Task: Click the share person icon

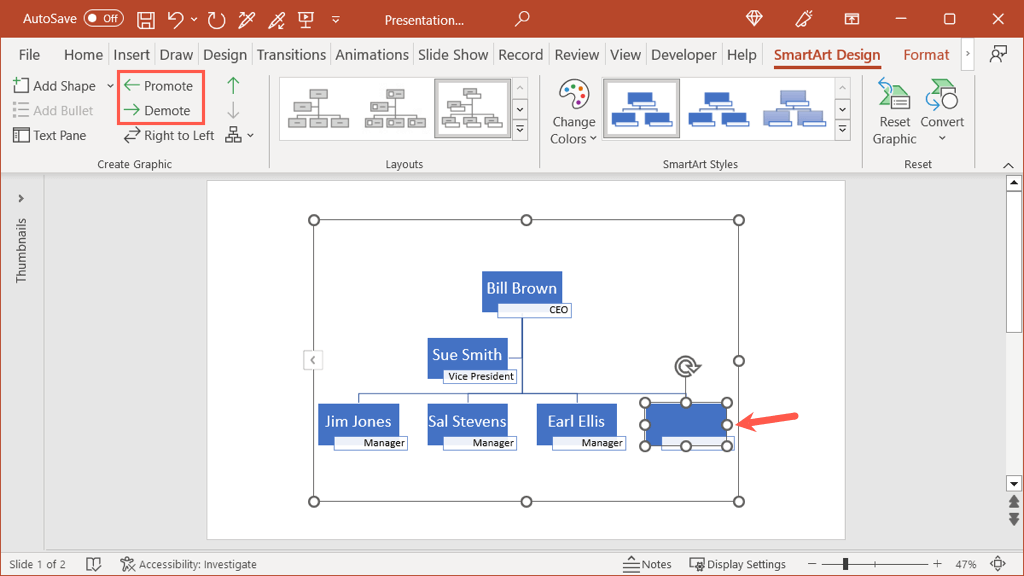Action: tap(998, 54)
